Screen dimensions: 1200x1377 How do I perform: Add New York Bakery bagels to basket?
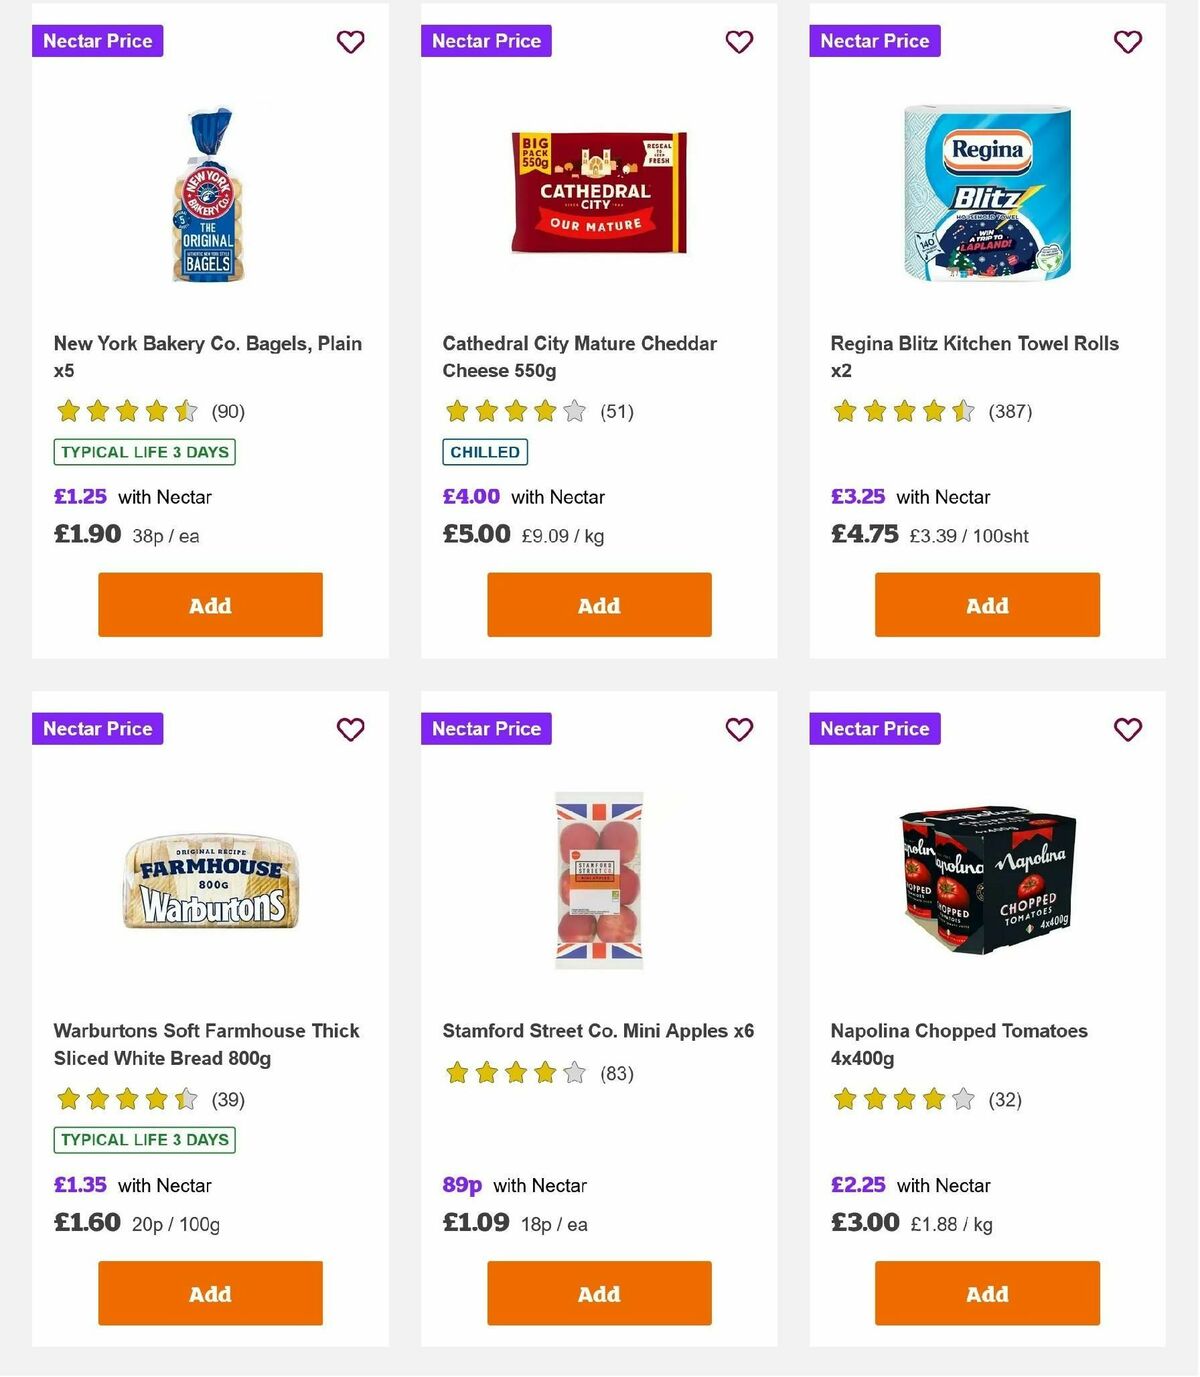point(209,604)
